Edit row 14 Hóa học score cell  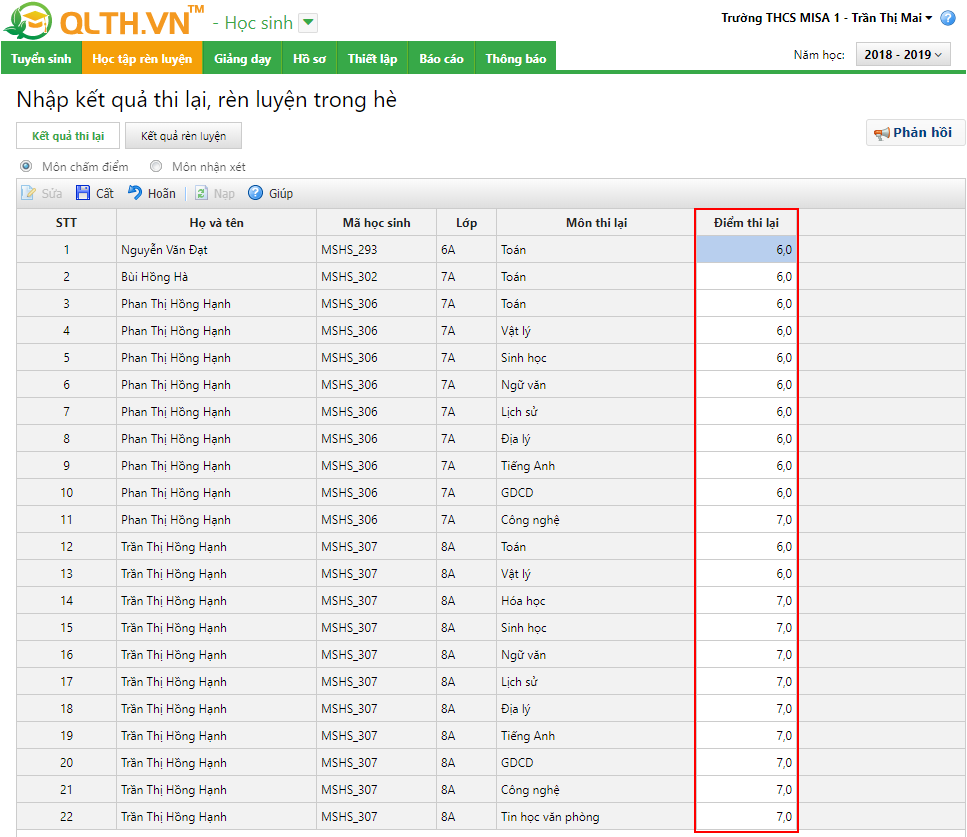746,601
